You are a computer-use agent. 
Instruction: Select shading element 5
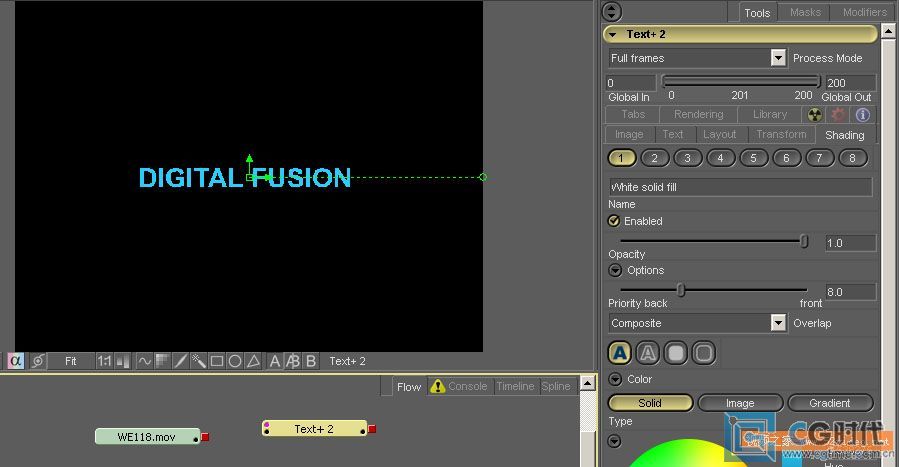pyautogui.click(x=753, y=158)
